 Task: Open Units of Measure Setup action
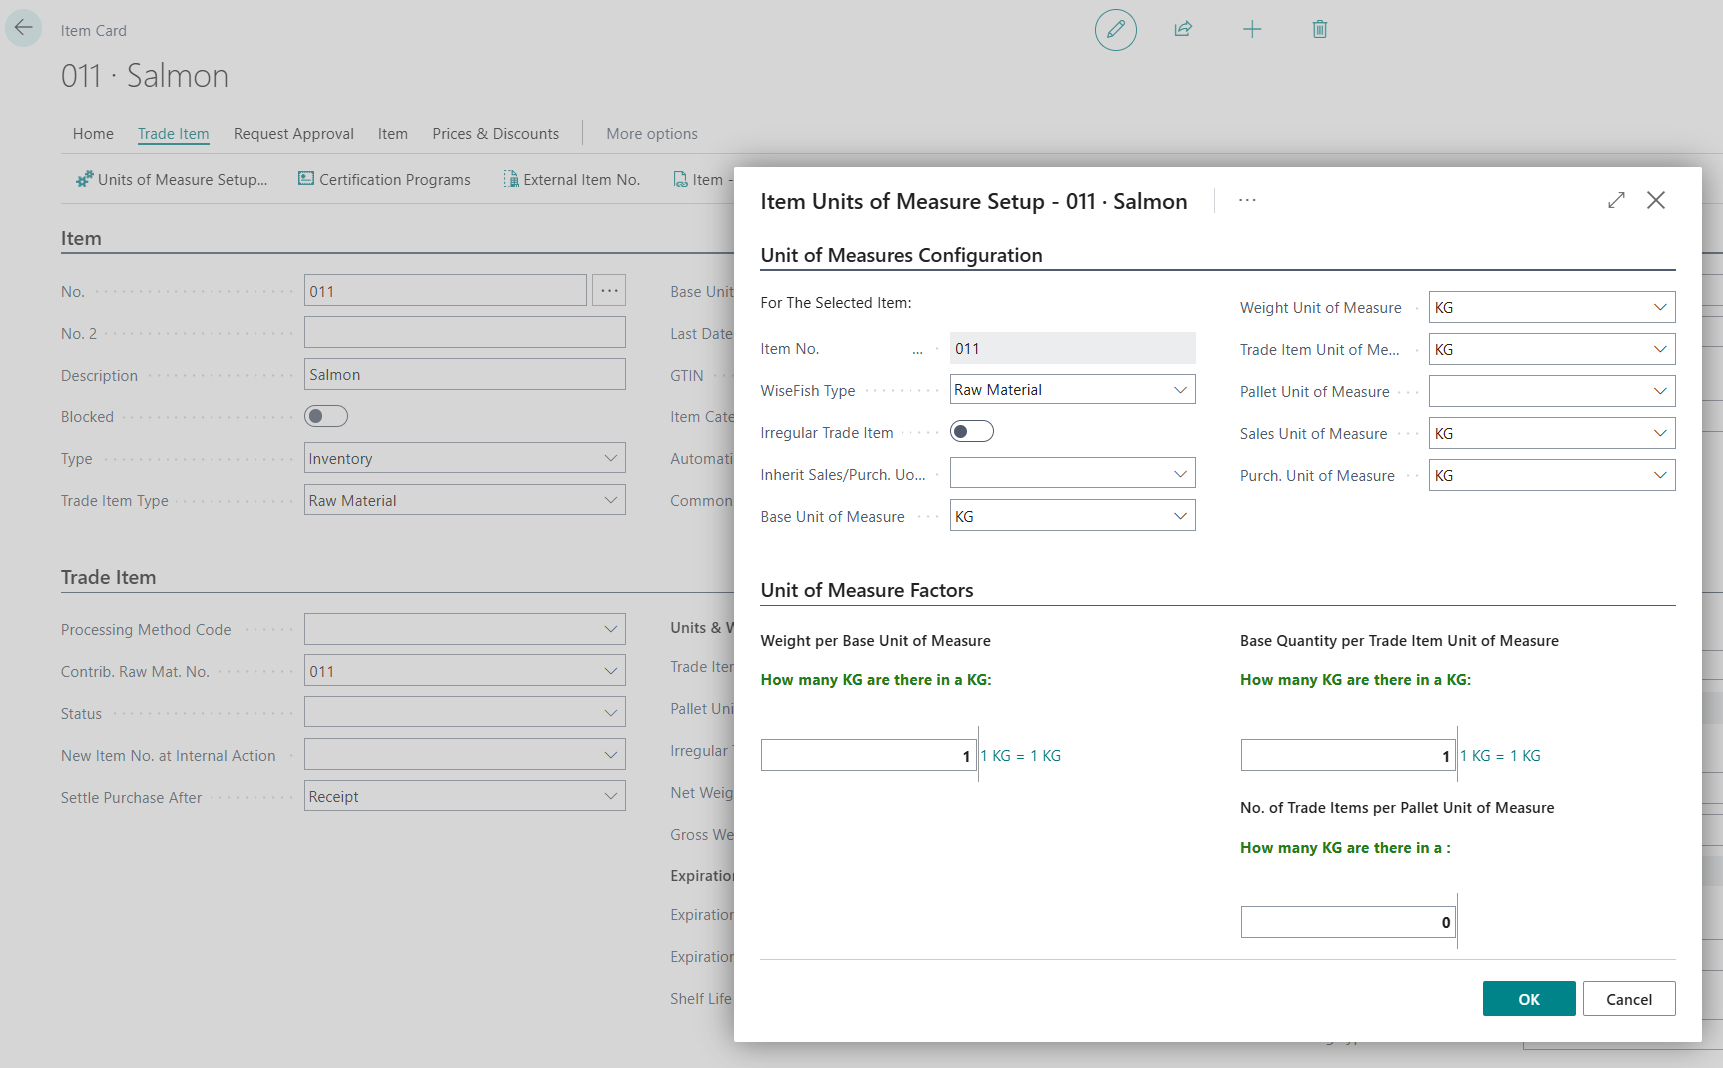click(172, 180)
